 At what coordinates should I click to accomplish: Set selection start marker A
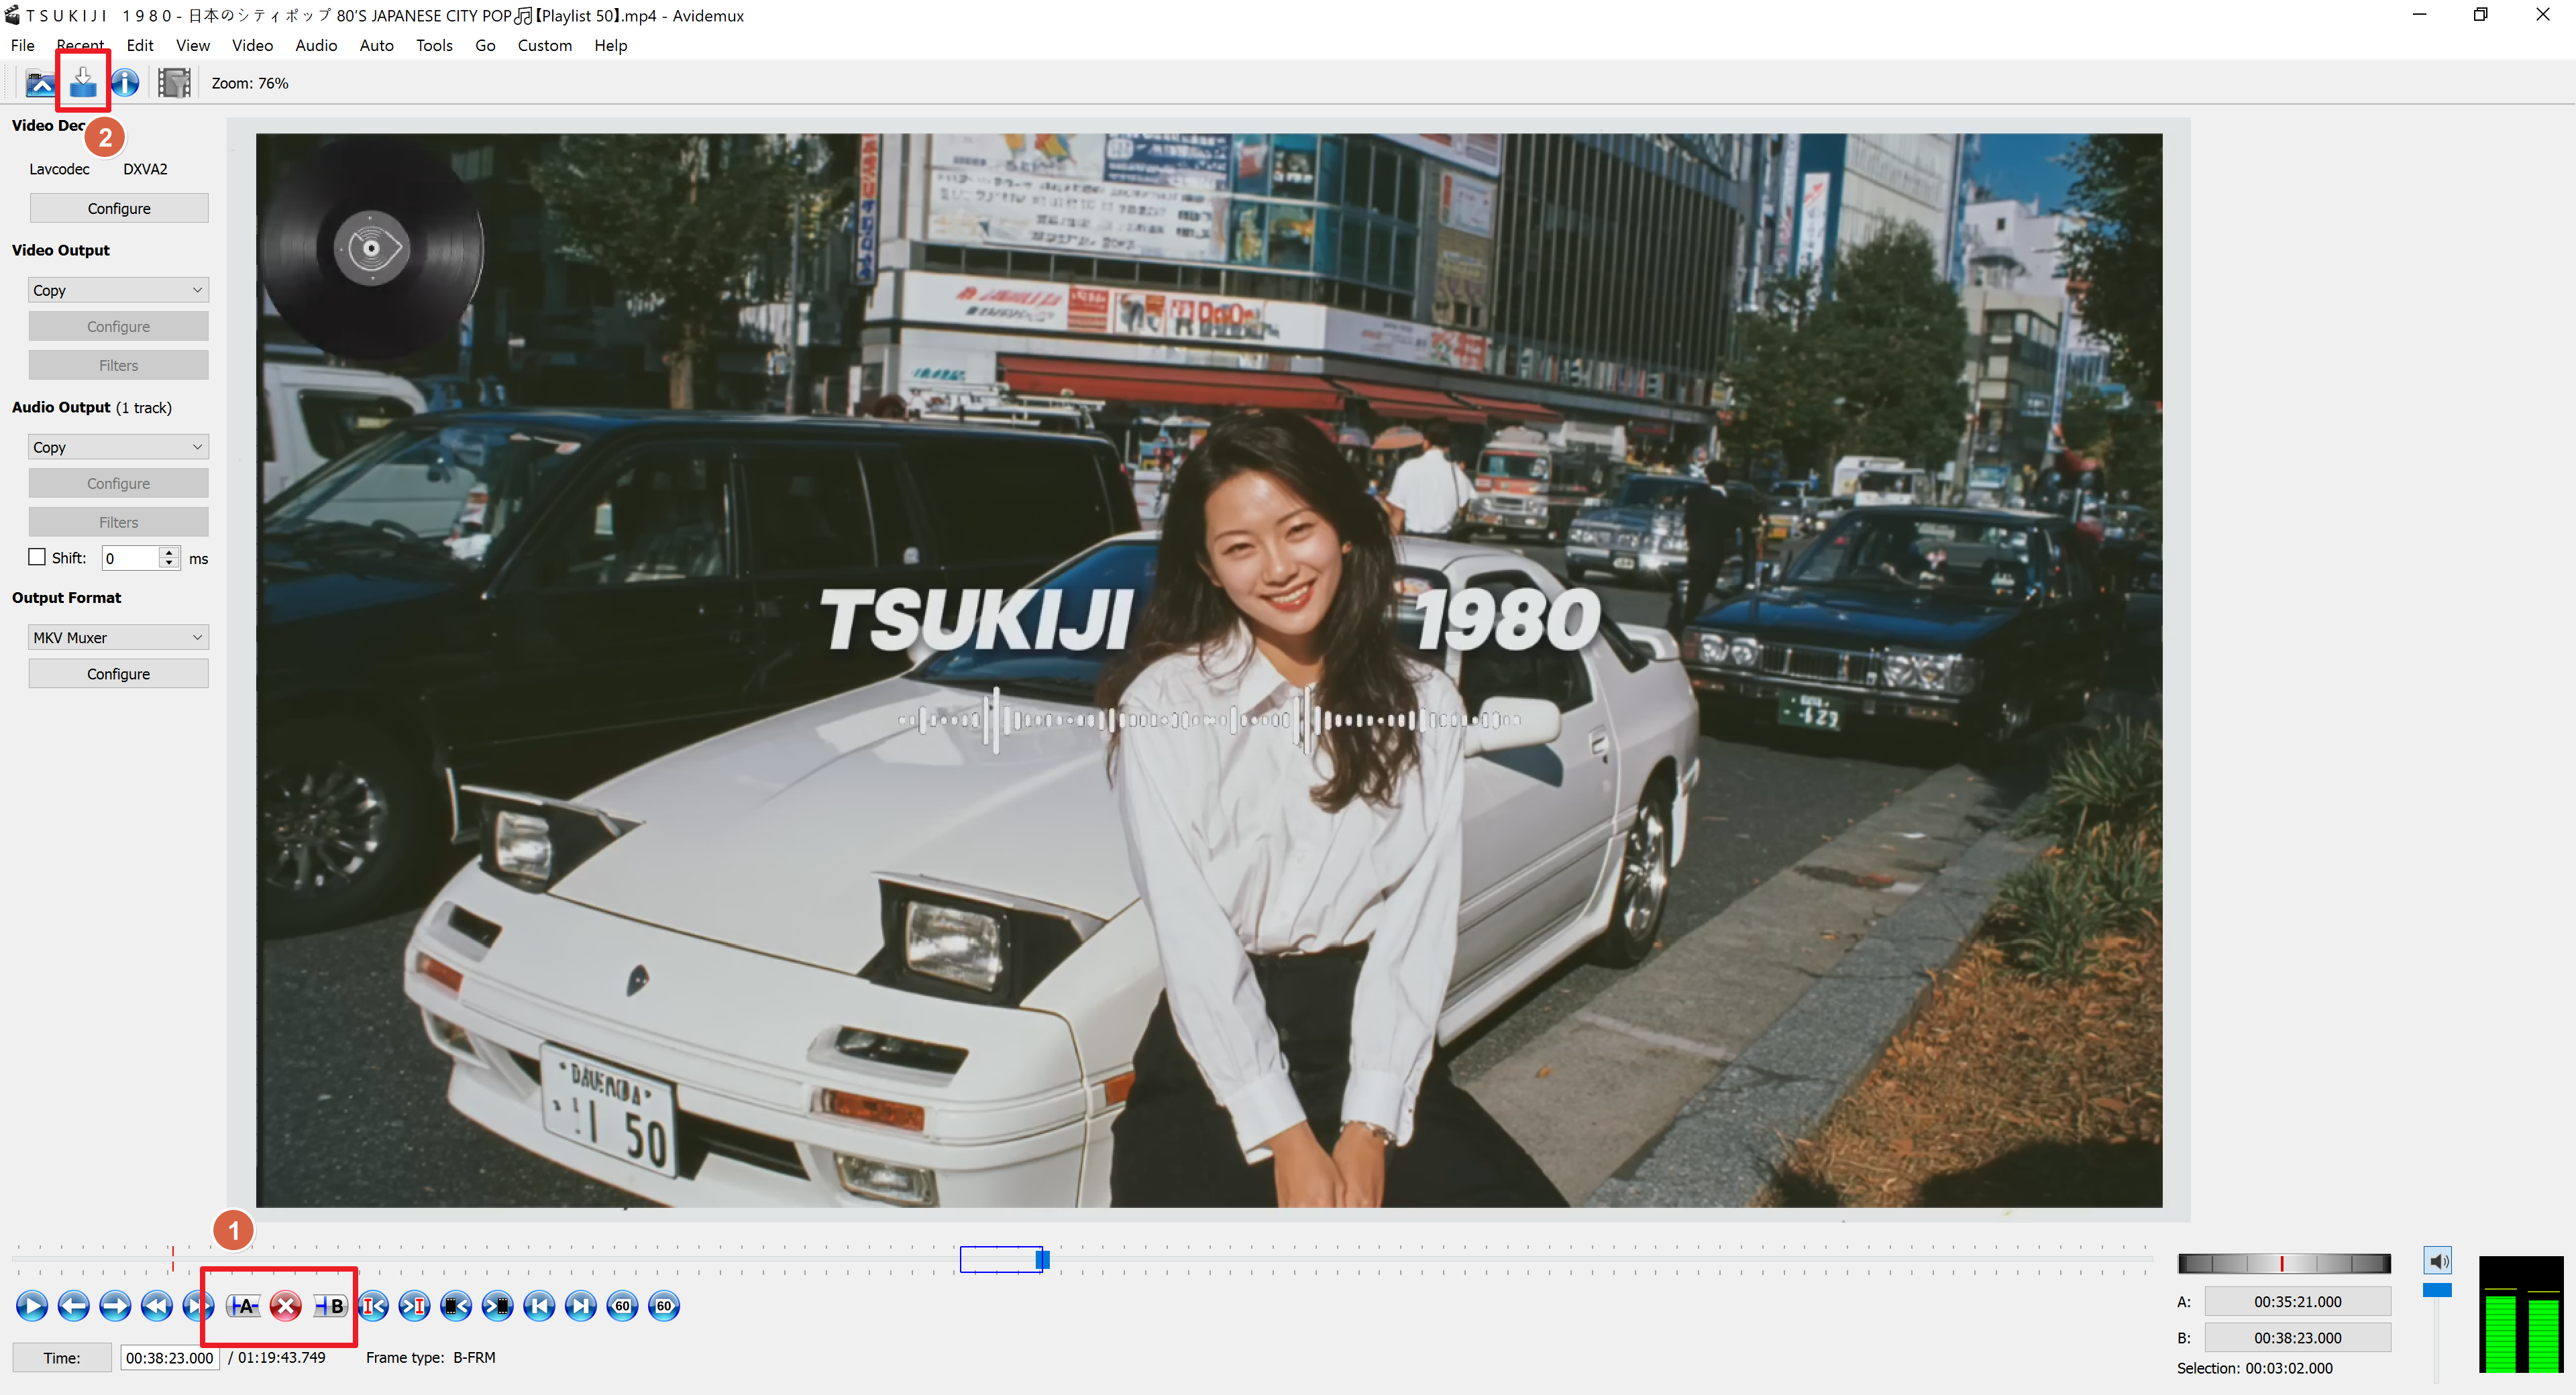pos(243,1305)
